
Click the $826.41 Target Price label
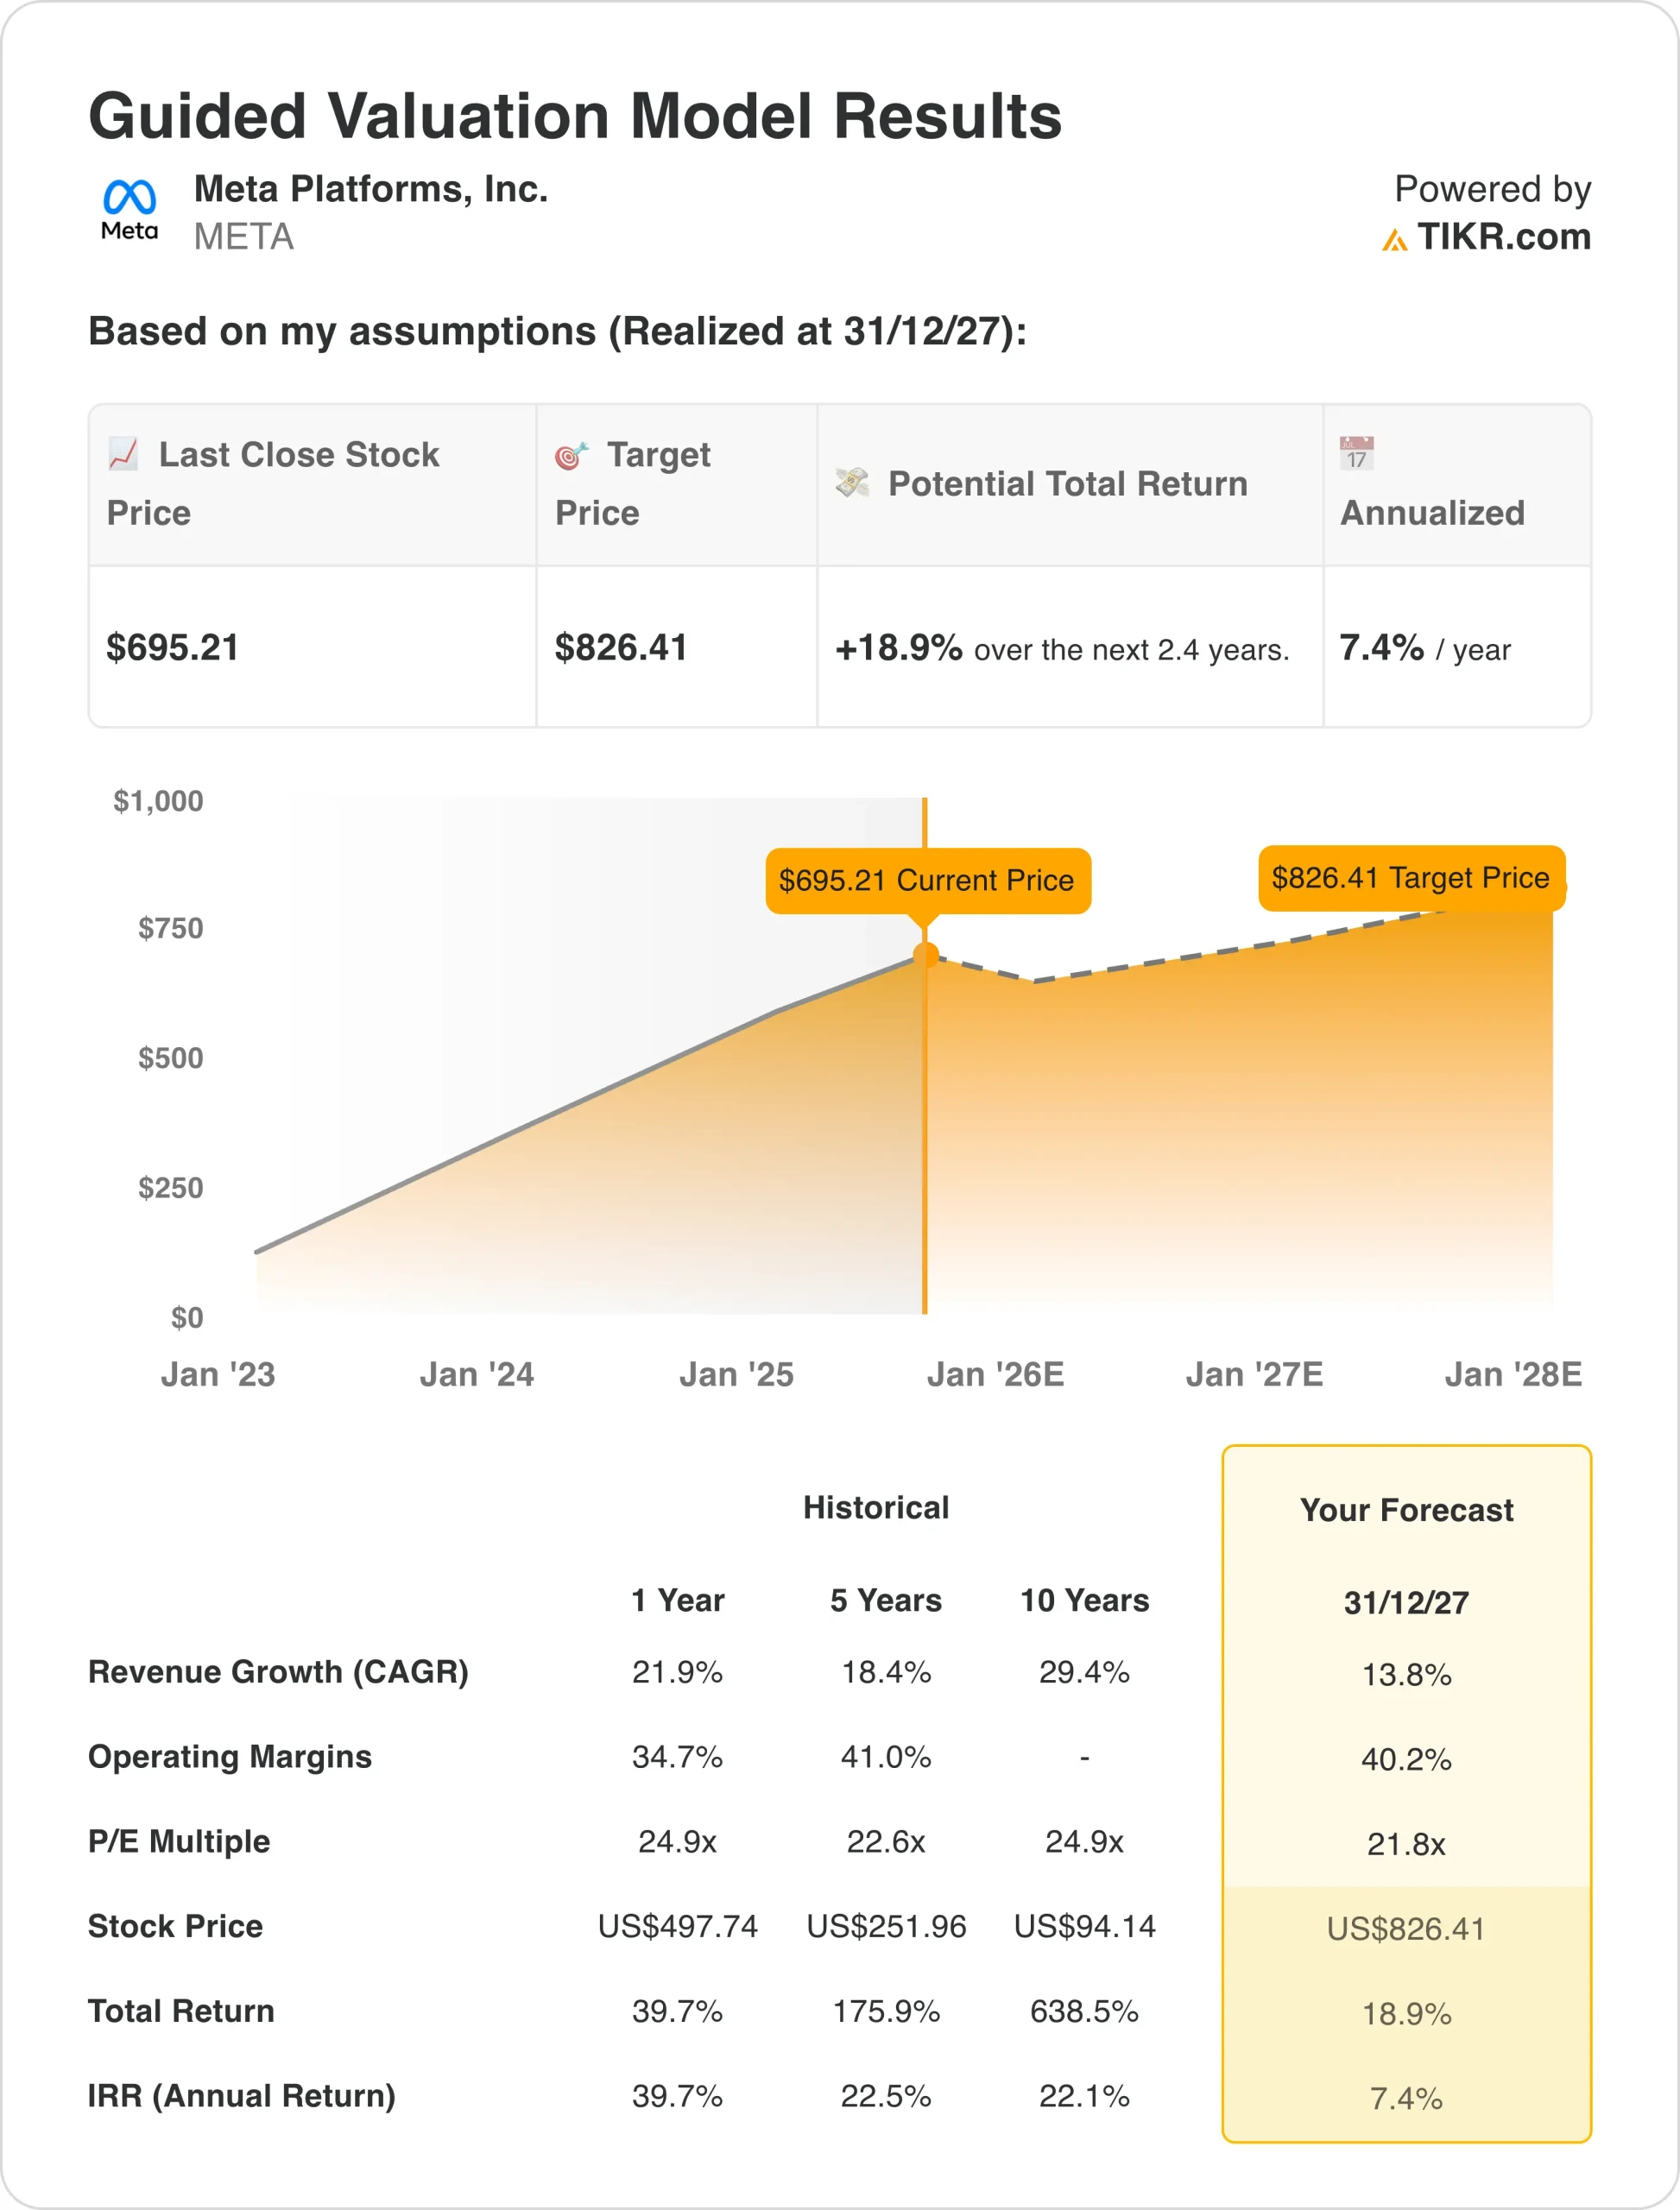[1410, 878]
